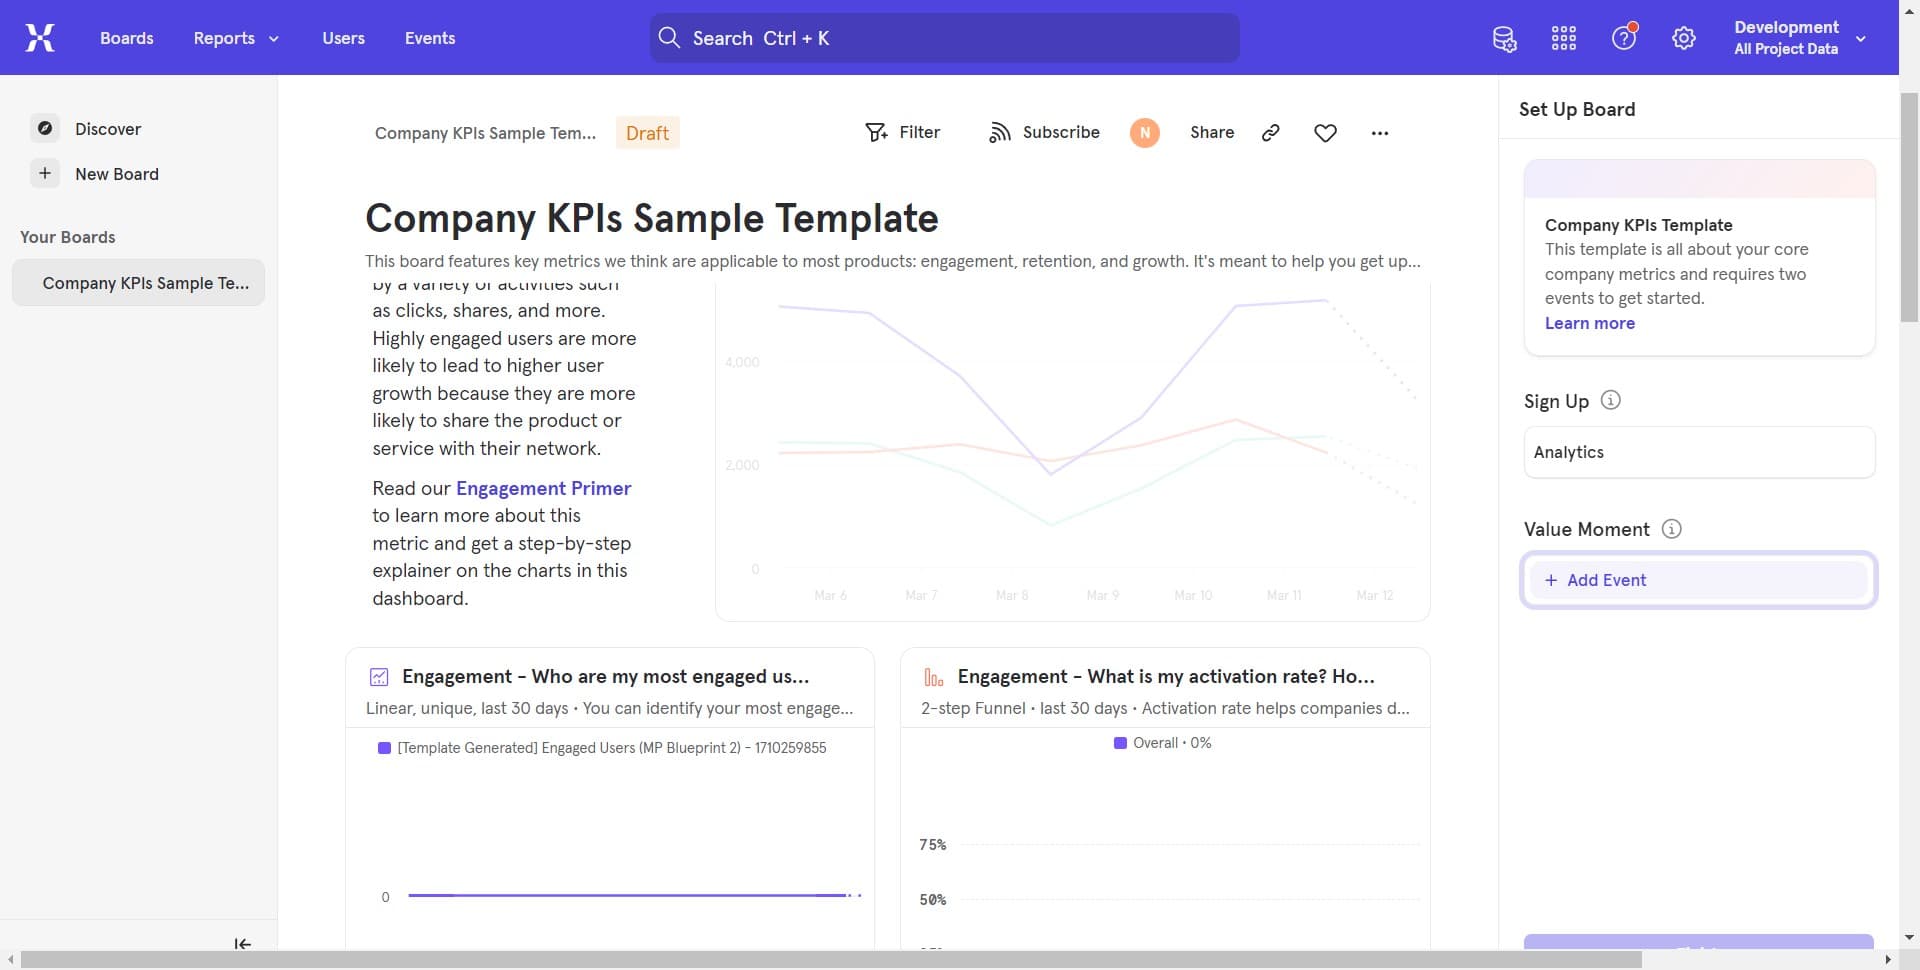Click the Mixpanel logo icon
The height and width of the screenshot is (970, 1920).
tap(40, 38)
